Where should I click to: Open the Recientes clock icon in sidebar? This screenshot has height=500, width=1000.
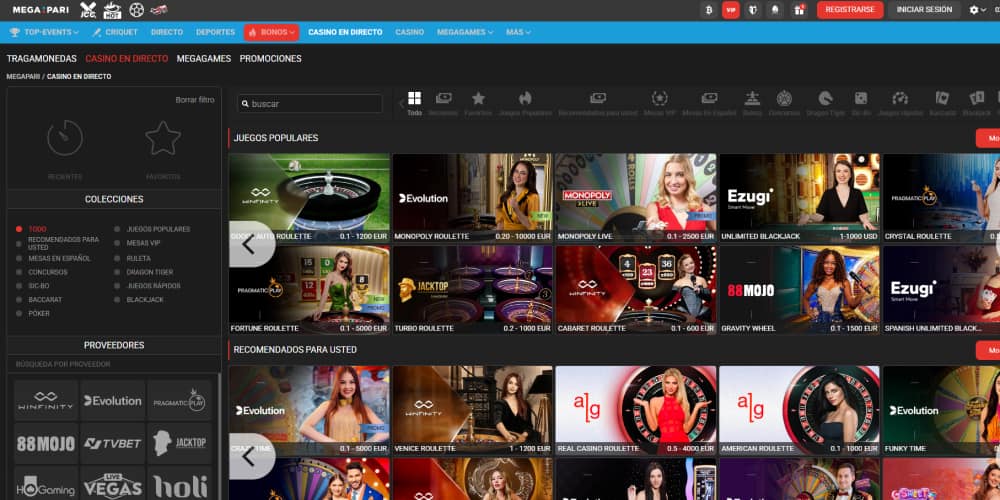[x=64, y=138]
